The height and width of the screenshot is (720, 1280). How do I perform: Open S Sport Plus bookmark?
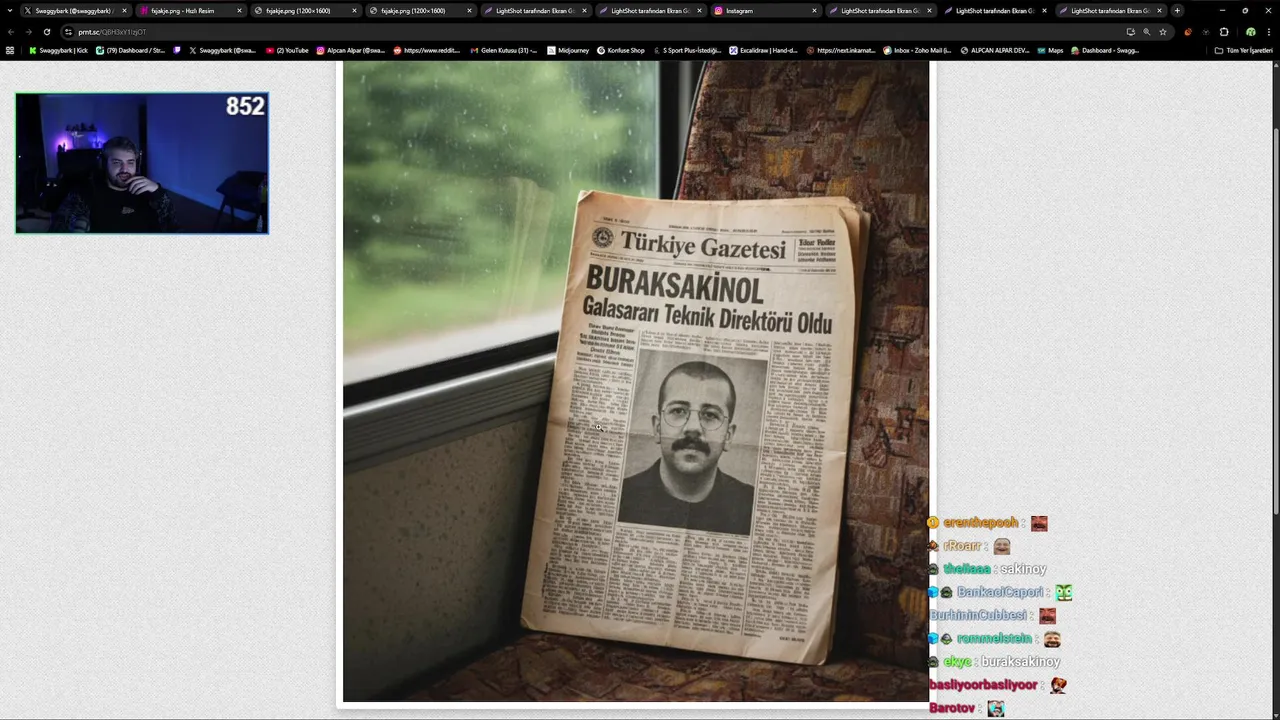coord(688,50)
